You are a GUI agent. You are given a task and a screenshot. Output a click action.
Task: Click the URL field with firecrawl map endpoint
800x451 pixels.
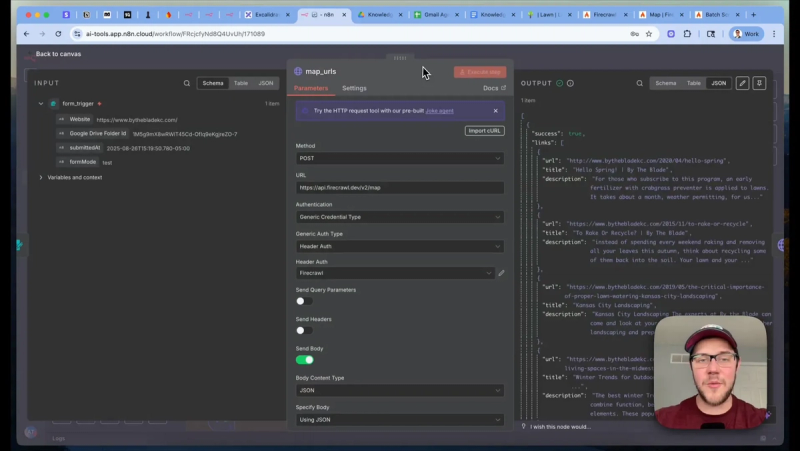pyautogui.click(x=400, y=188)
